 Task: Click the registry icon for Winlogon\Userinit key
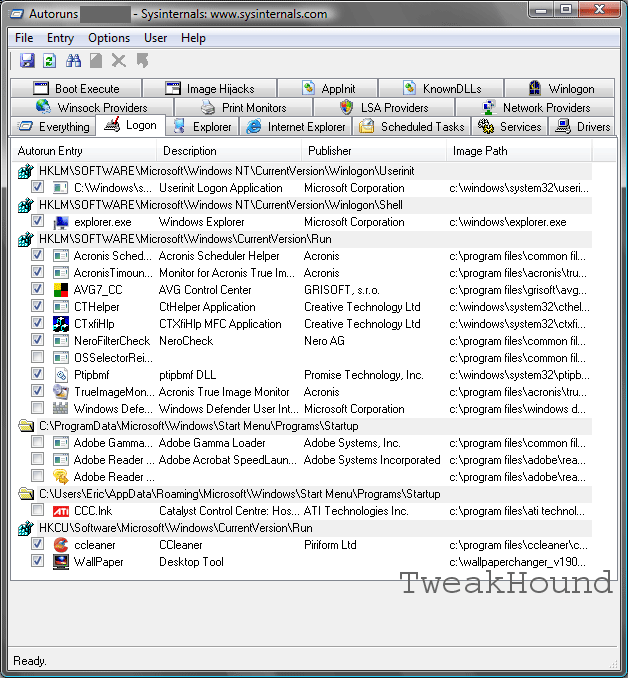[x=26, y=171]
